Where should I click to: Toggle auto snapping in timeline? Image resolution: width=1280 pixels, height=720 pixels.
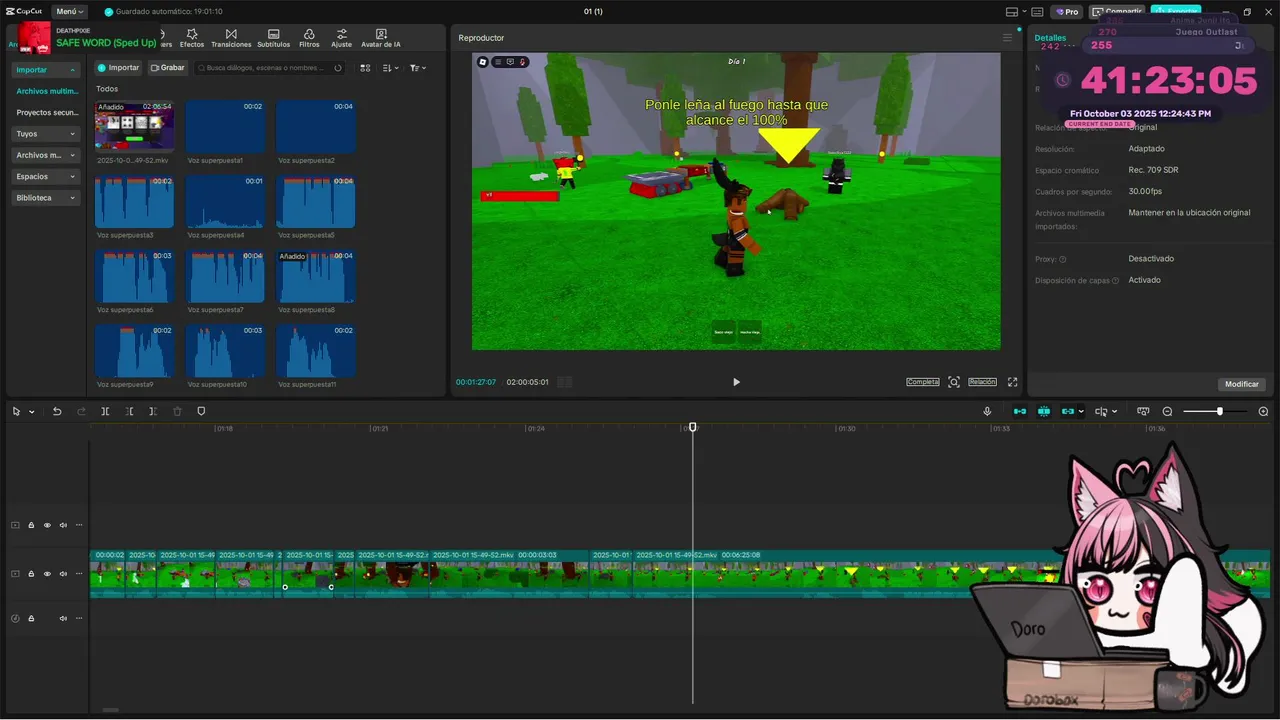pos(1044,411)
